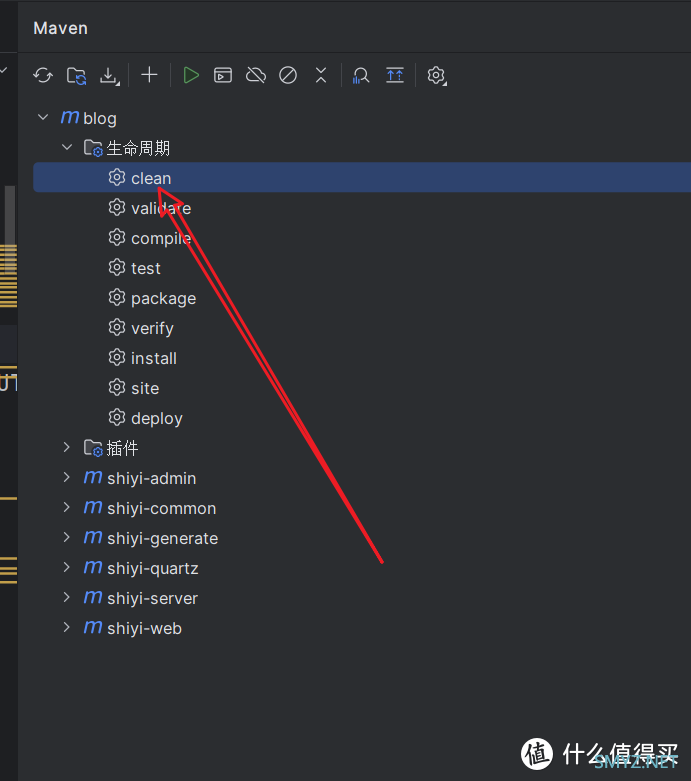
Task: Open the download sources and documentation icon
Action: click(109, 76)
